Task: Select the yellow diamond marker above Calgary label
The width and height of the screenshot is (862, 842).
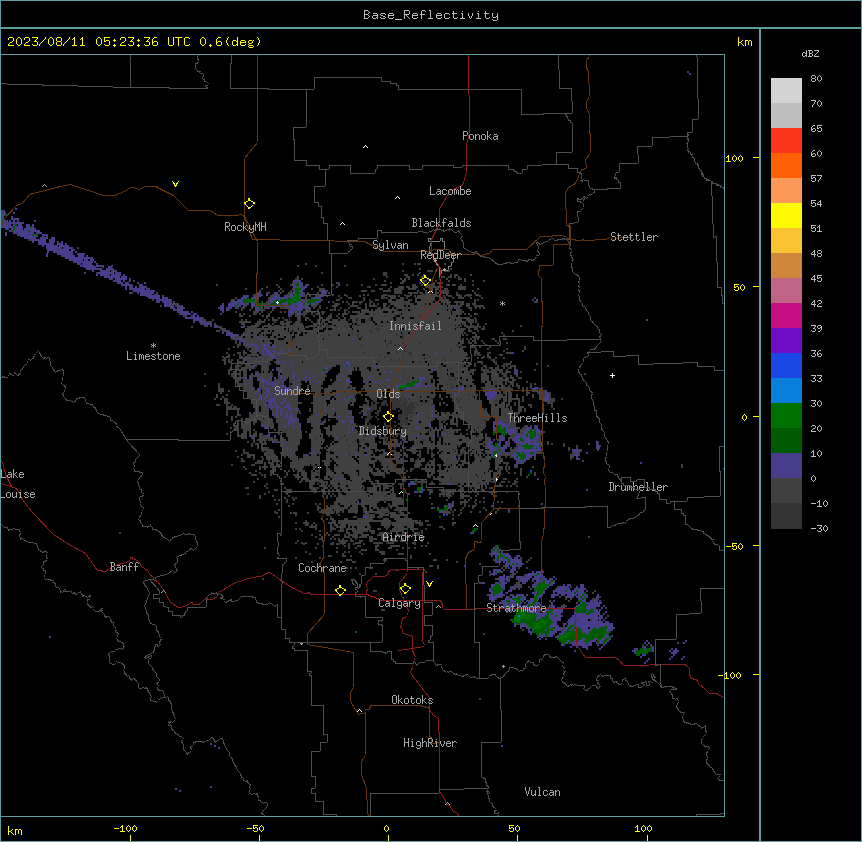Action: (x=405, y=589)
